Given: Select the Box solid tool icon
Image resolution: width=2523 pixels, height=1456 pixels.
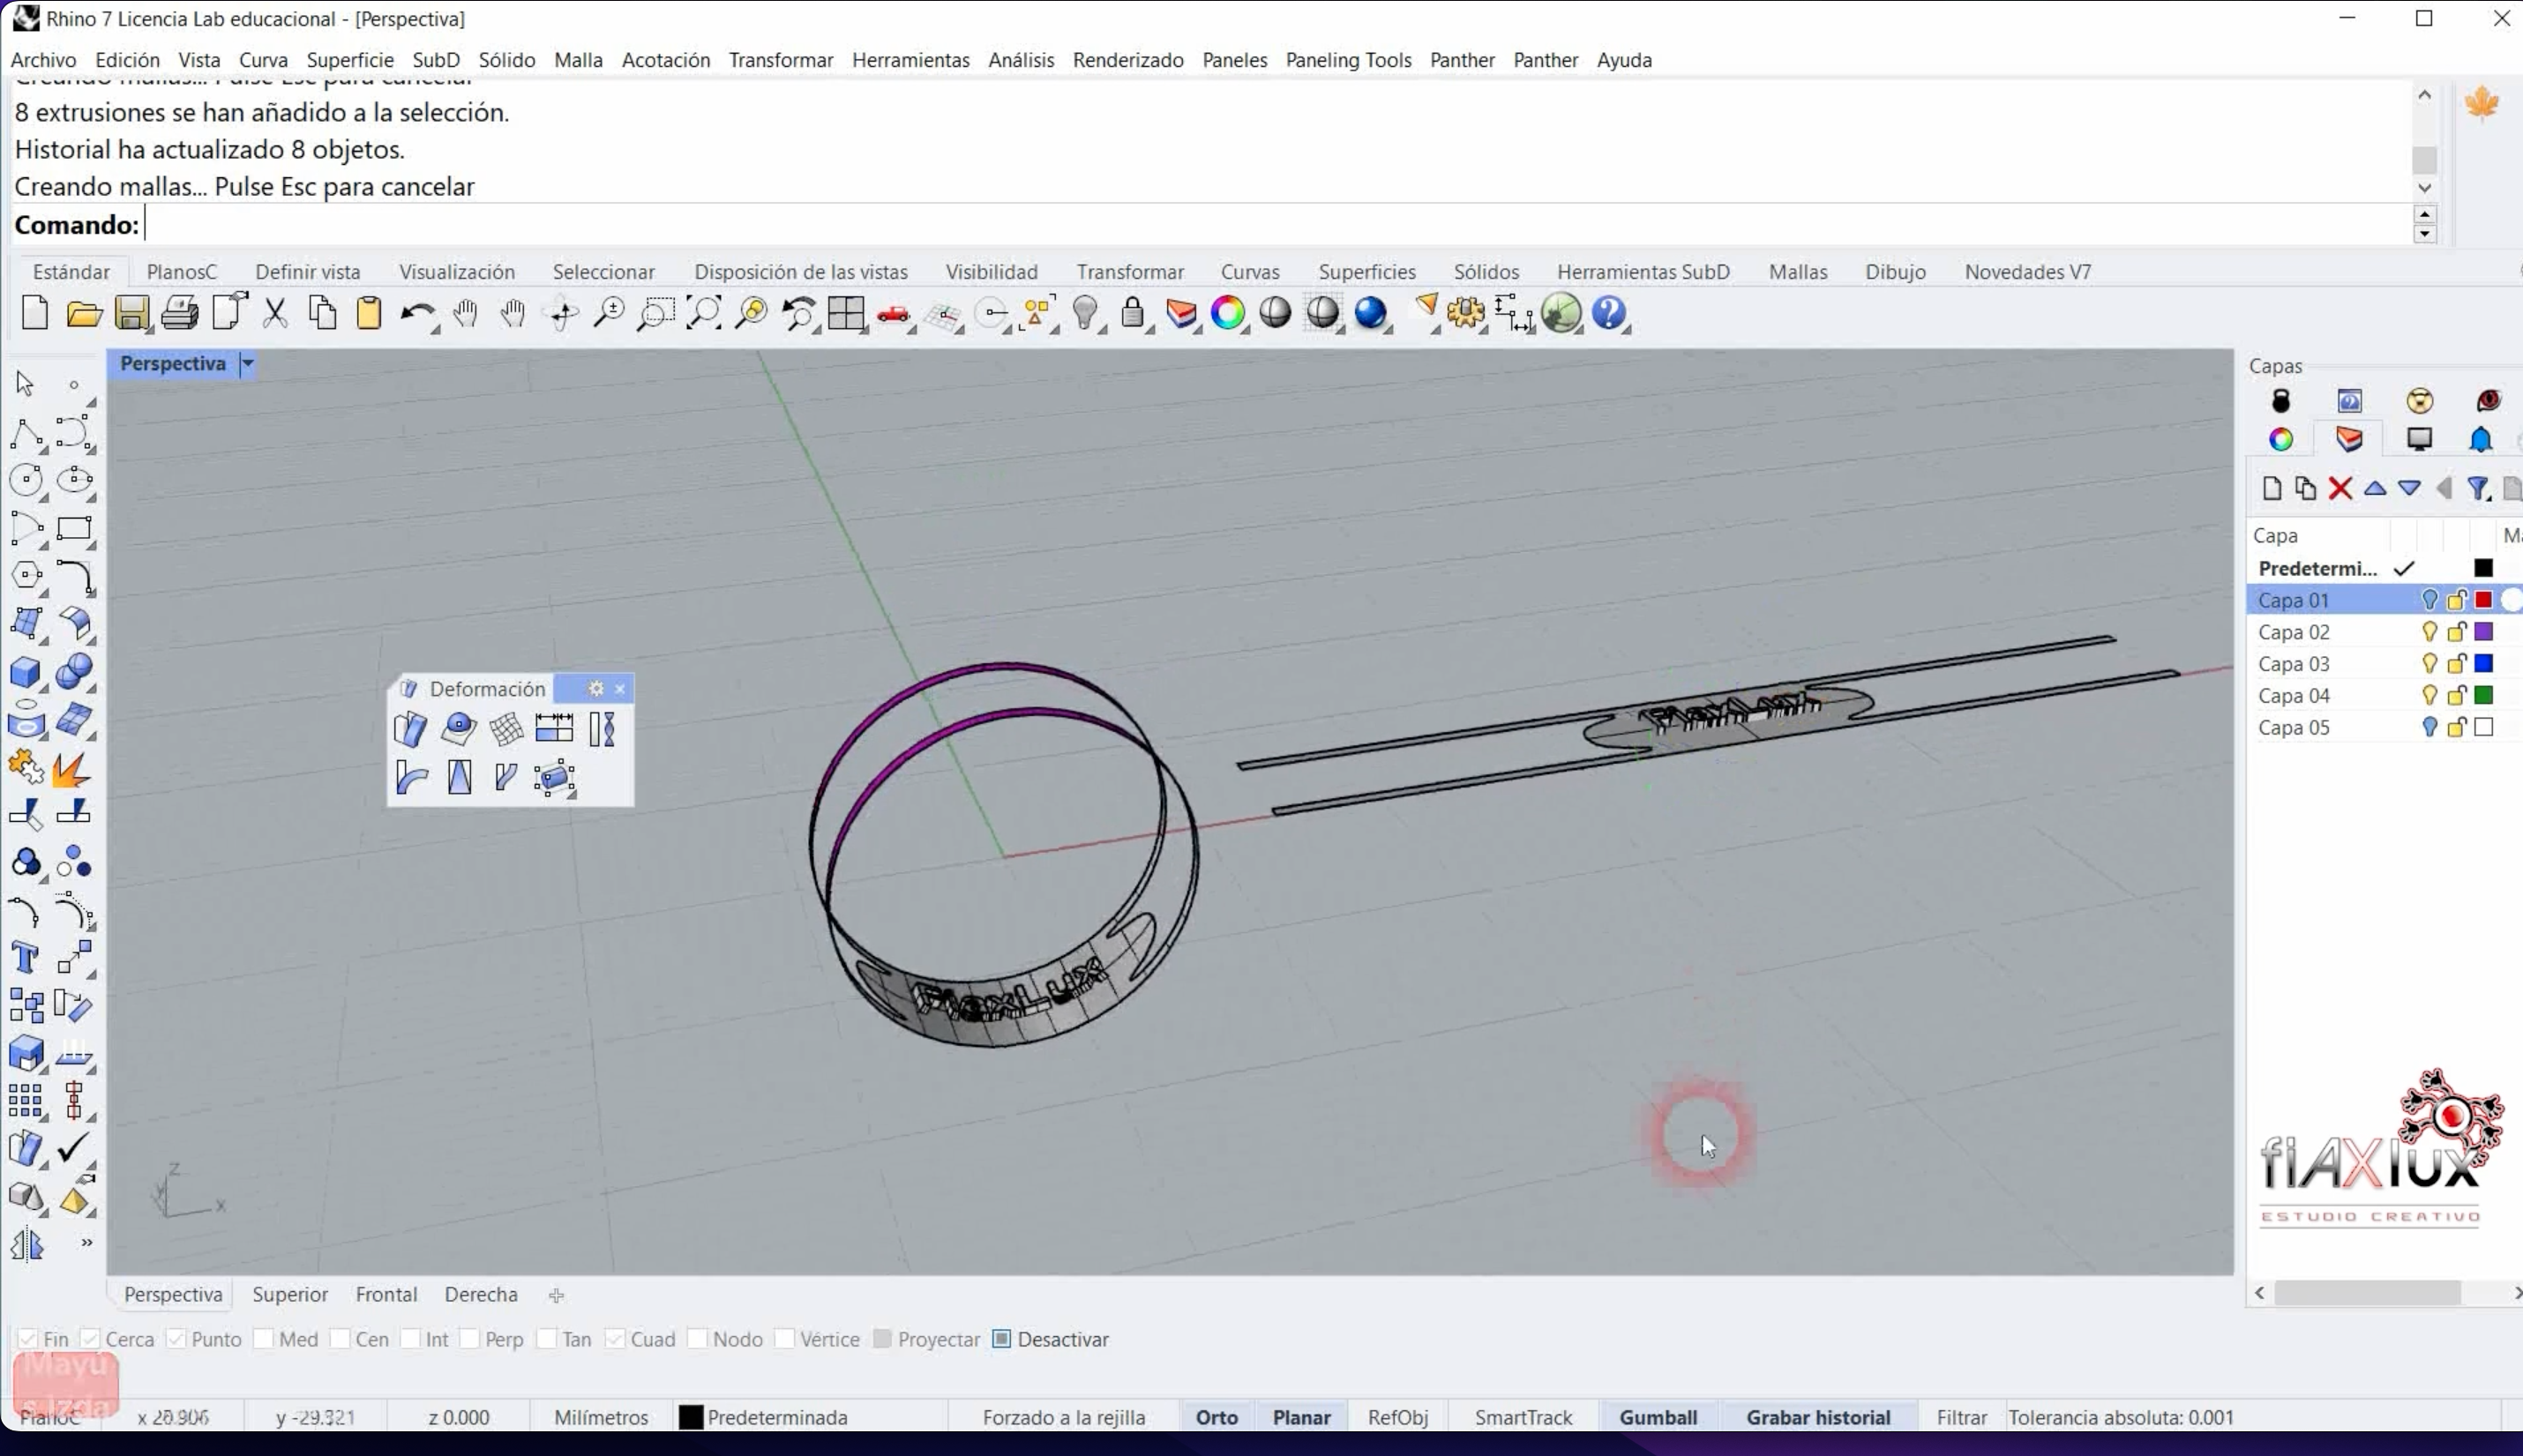Looking at the screenshot, I should pos(25,672).
